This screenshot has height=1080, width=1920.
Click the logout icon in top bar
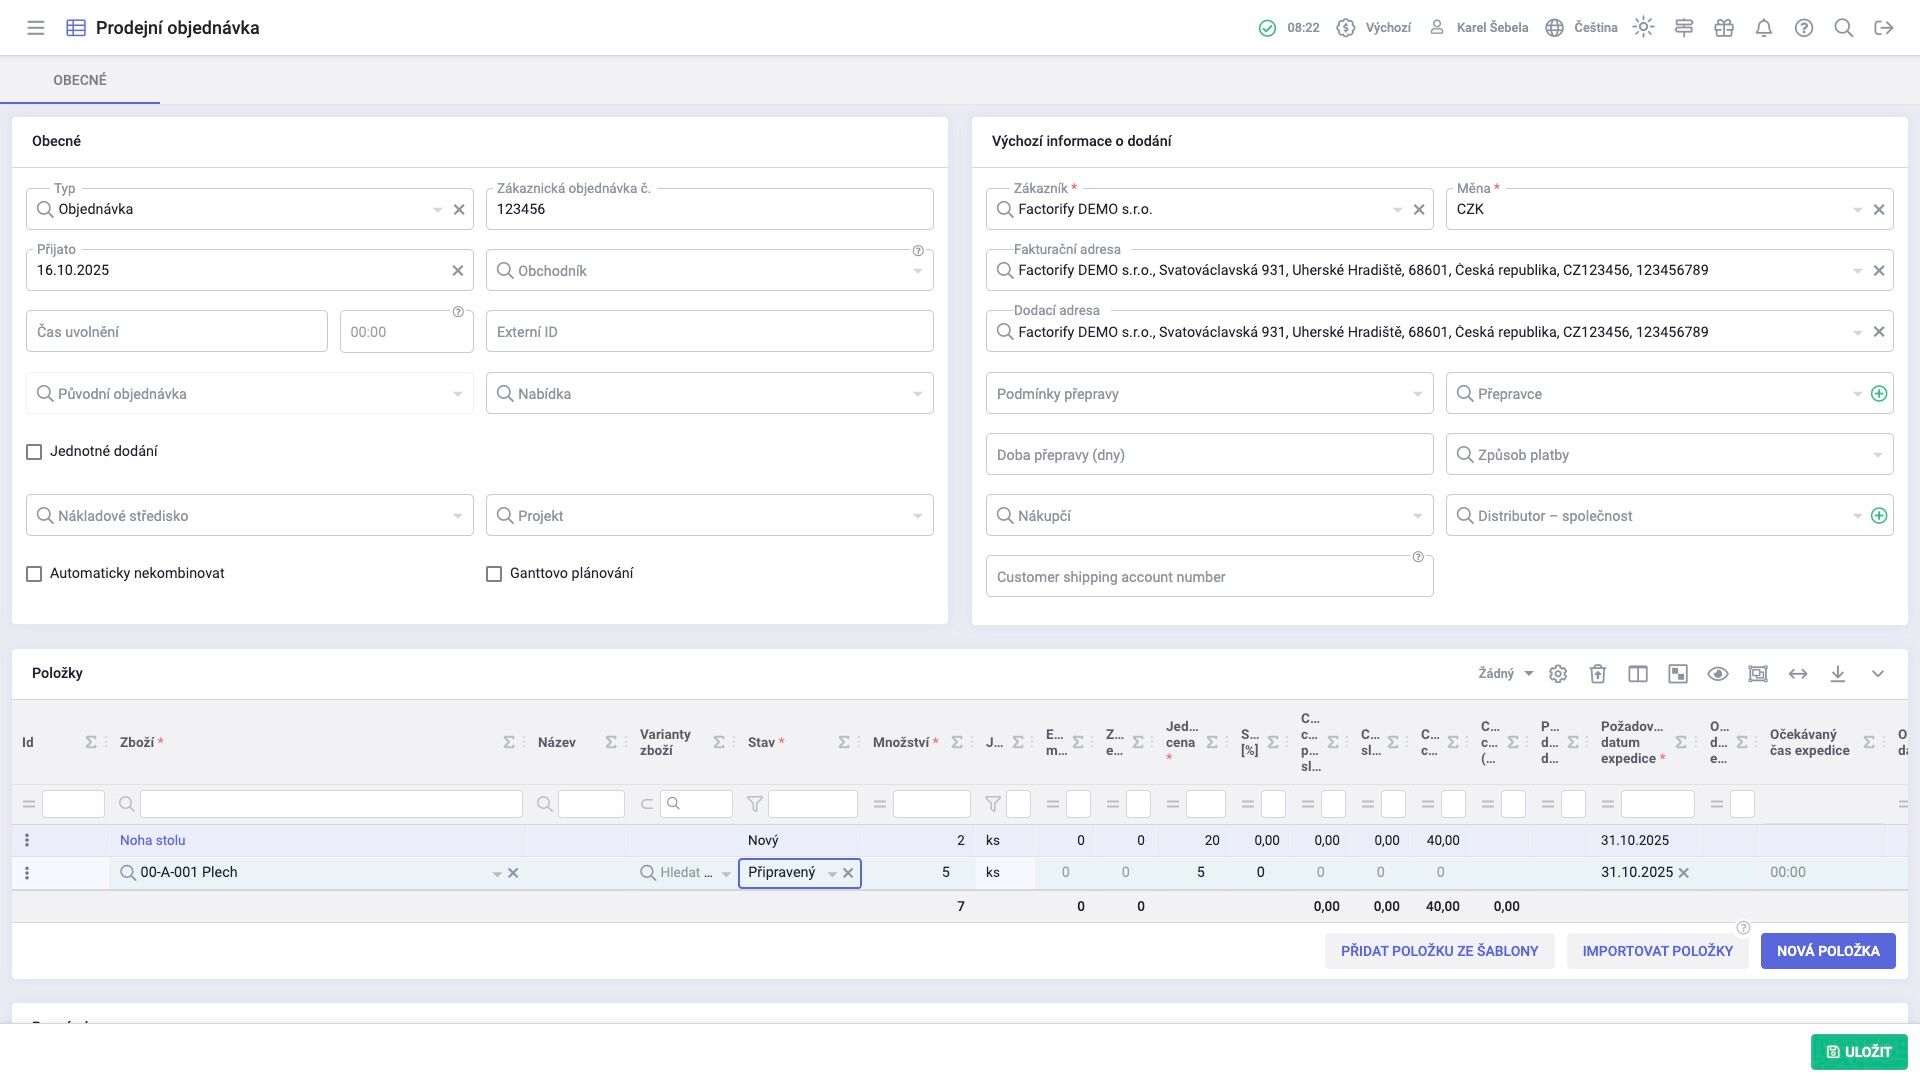pyautogui.click(x=1884, y=28)
